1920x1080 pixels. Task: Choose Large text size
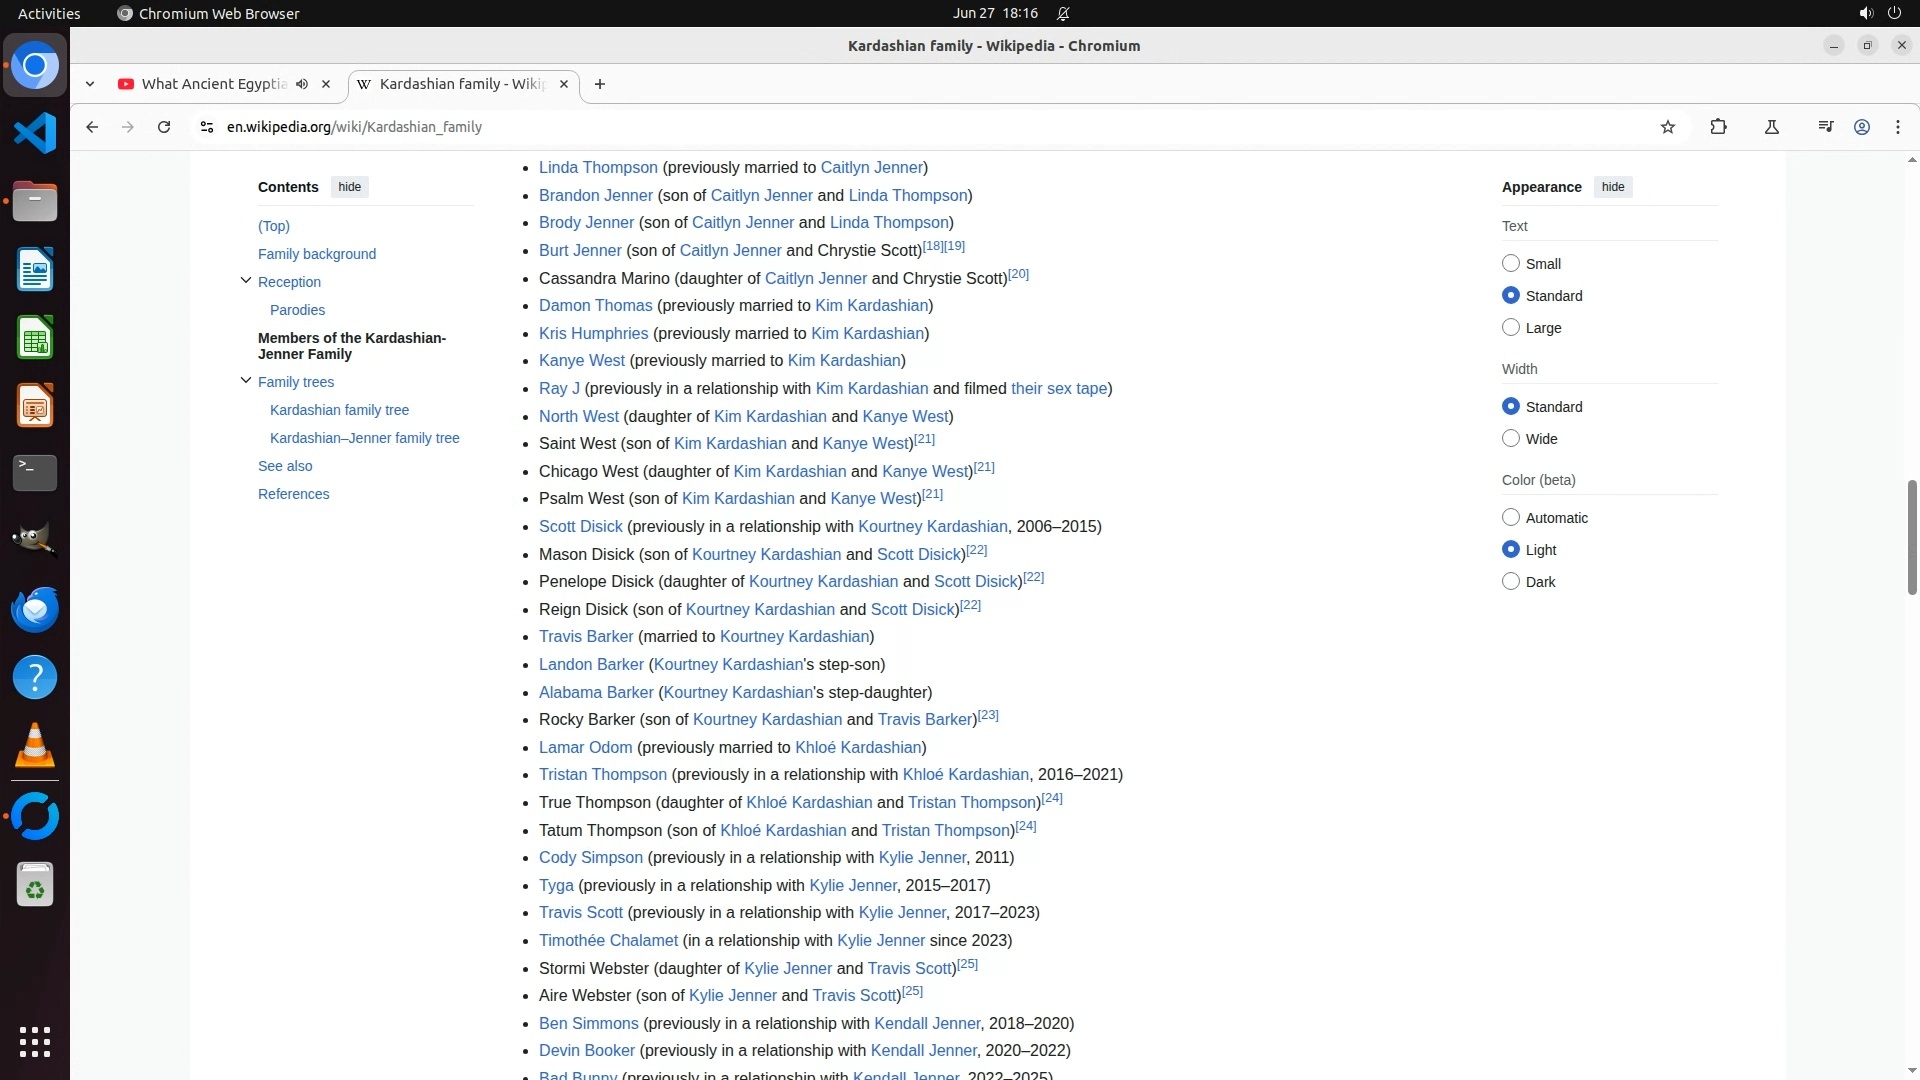click(1511, 328)
